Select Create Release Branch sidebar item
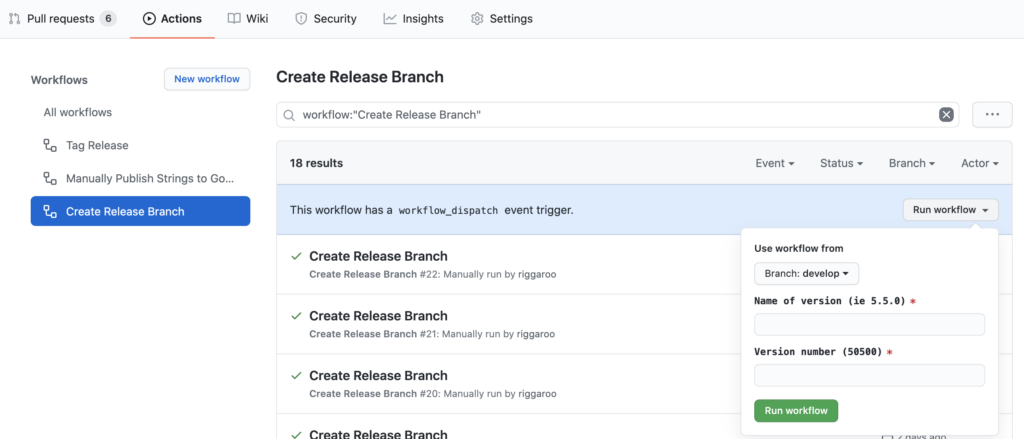 coord(140,211)
